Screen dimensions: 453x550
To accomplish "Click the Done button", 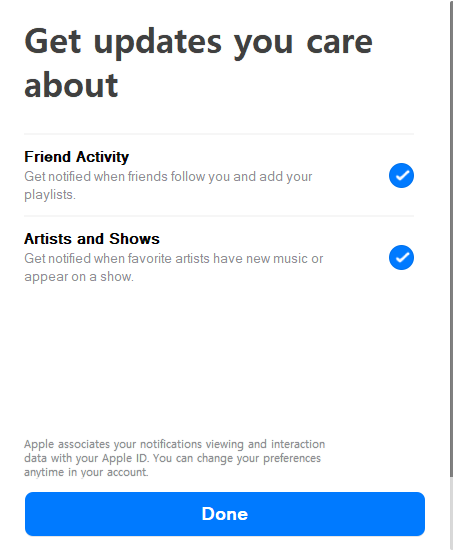I will (x=225, y=514).
